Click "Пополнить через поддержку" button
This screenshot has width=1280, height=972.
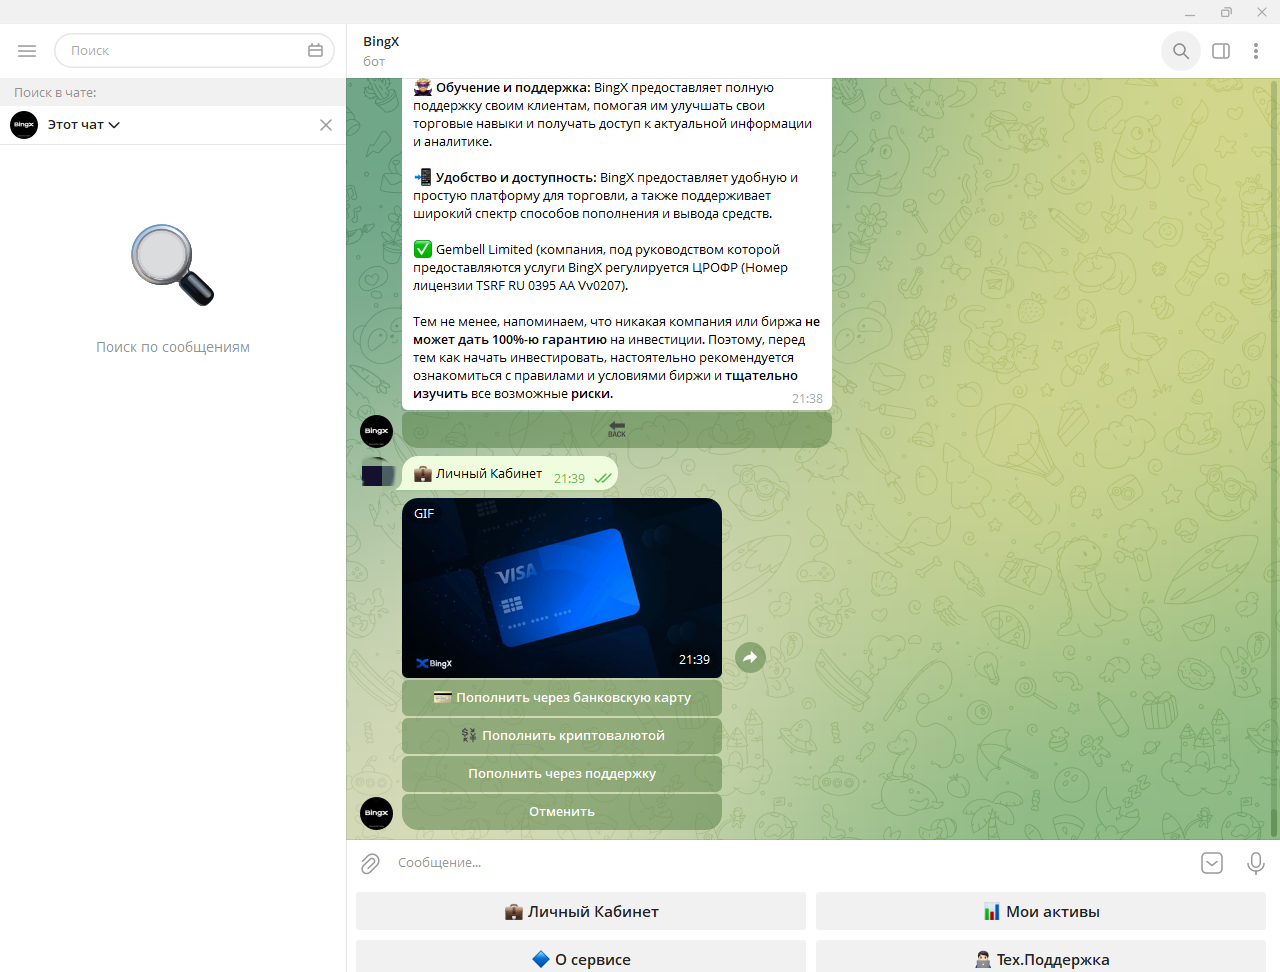[x=562, y=774]
